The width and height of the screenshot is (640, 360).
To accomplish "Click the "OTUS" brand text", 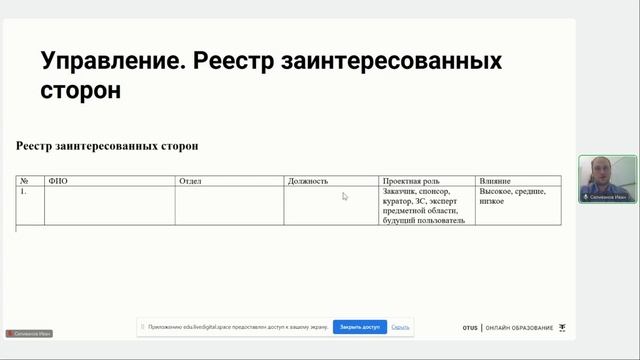I will click(470, 328).
